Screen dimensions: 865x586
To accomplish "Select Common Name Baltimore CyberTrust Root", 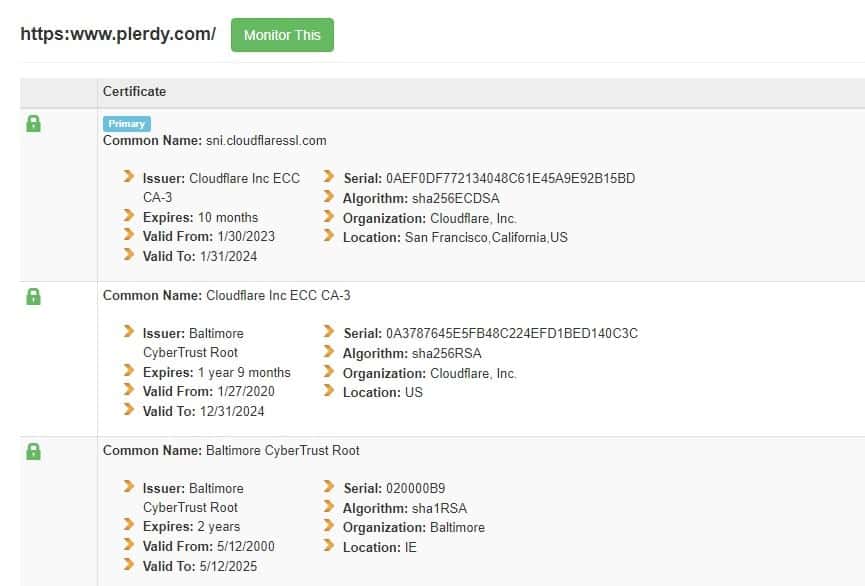I will click(x=231, y=451).
